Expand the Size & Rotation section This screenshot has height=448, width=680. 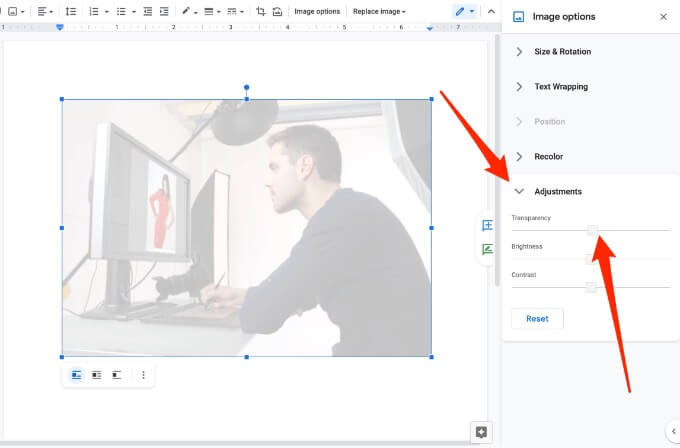tap(562, 52)
